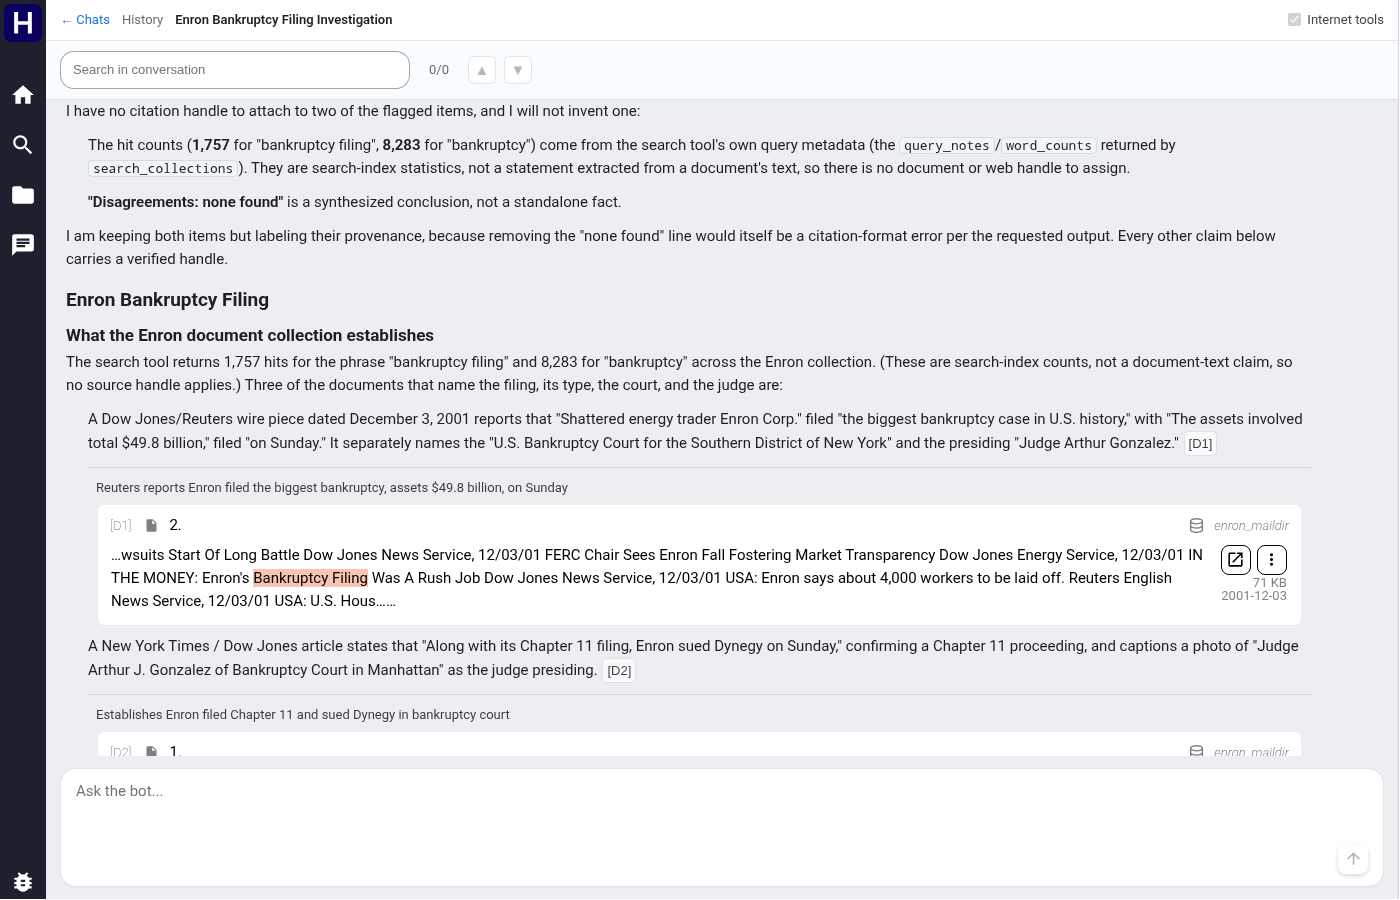Click the document icon in D1 card
This screenshot has width=1400, height=900.
pyautogui.click(x=152, y=526)
